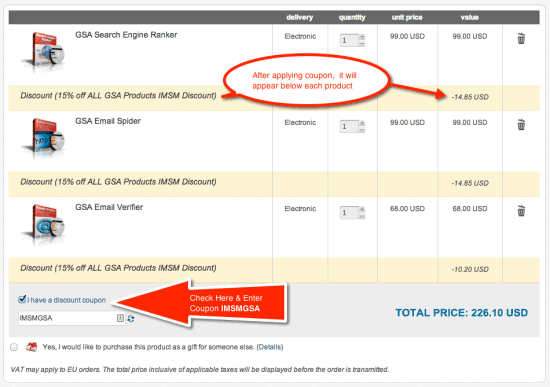Click the coupon code field containing IMSMGSA
Screen dimensions: 550x387
tap(72, 318)
